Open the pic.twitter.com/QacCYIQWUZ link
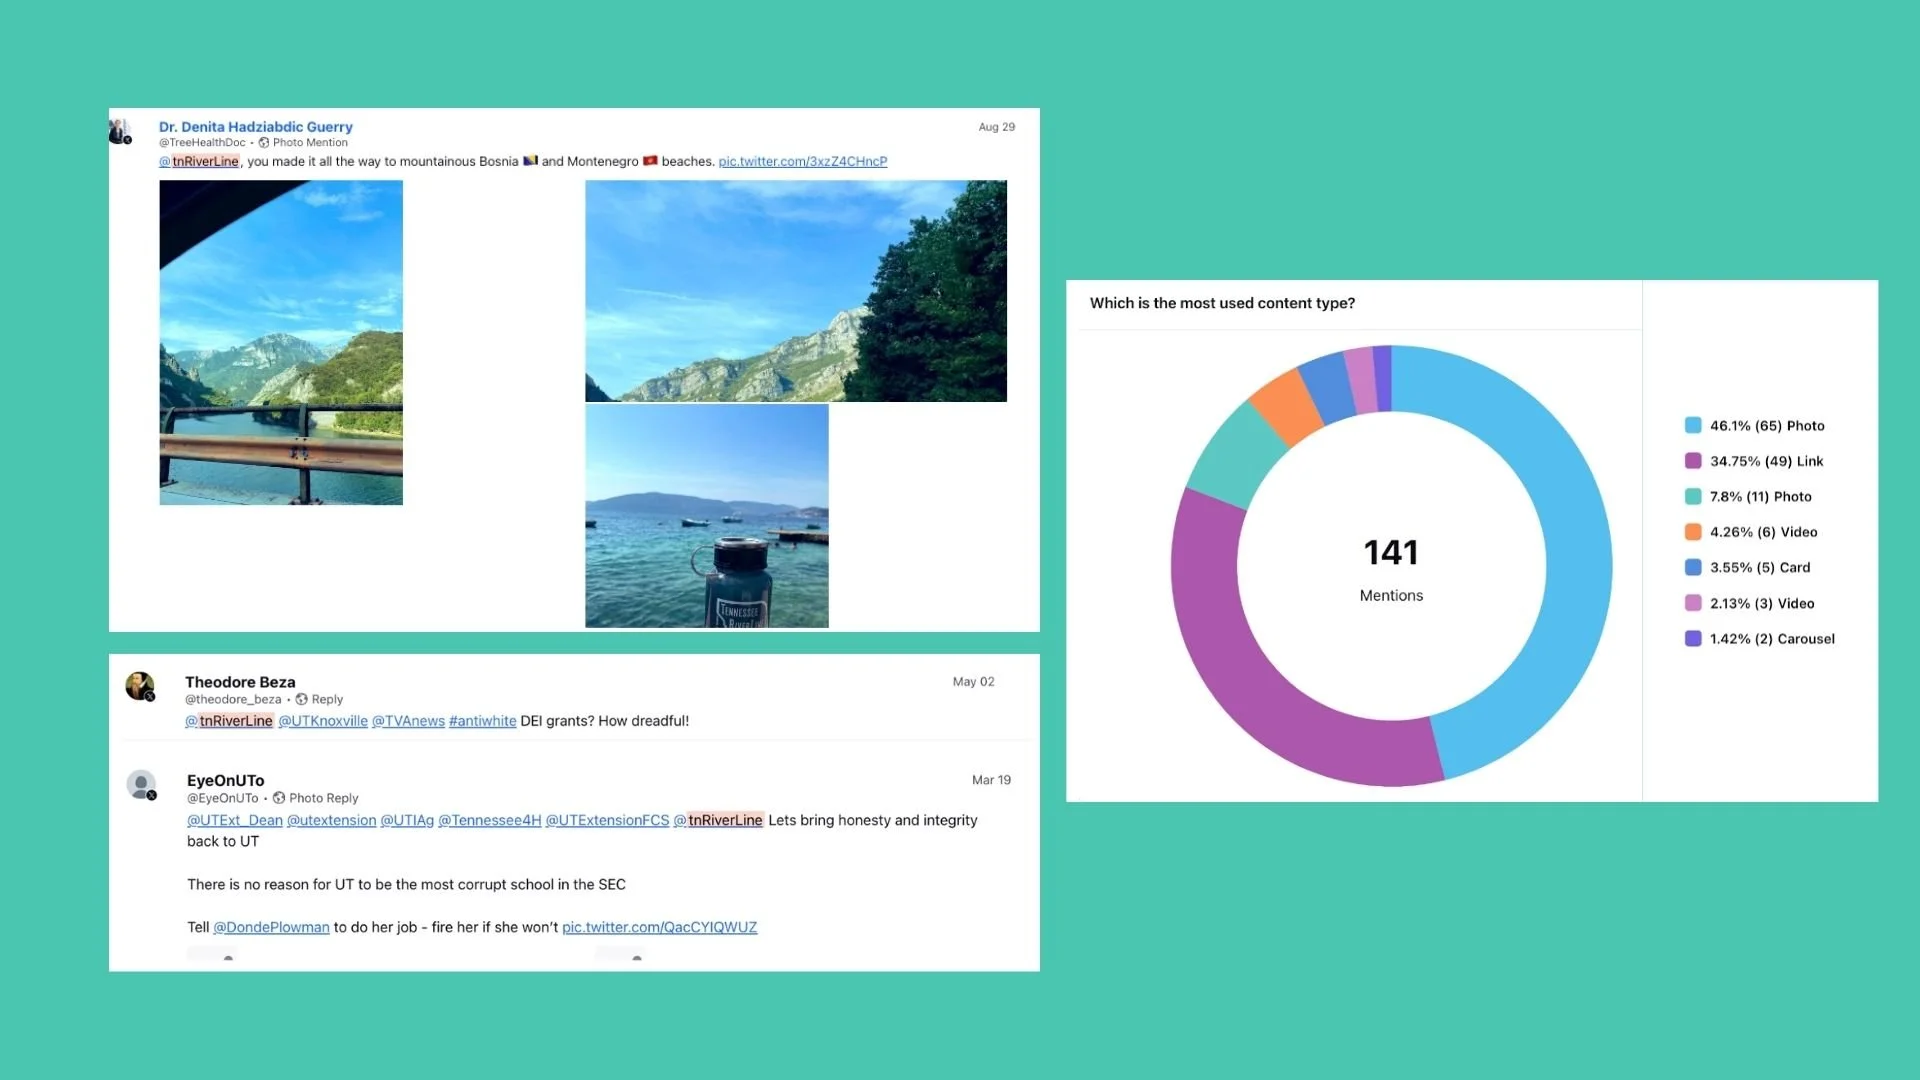The image size is (1920, 1080). [x=659, y=928]
